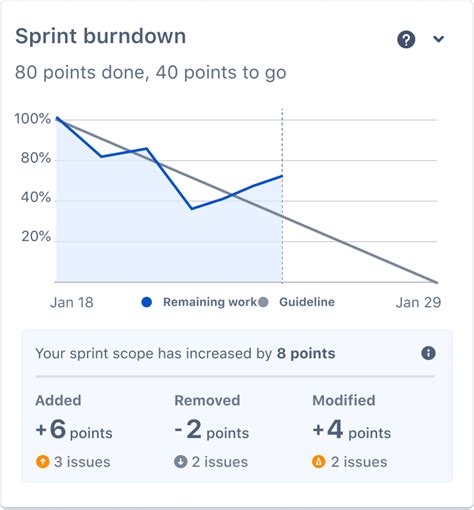The image size is (474, 510).
Task: Open the help question mark icon
Action: pos(406,39)
